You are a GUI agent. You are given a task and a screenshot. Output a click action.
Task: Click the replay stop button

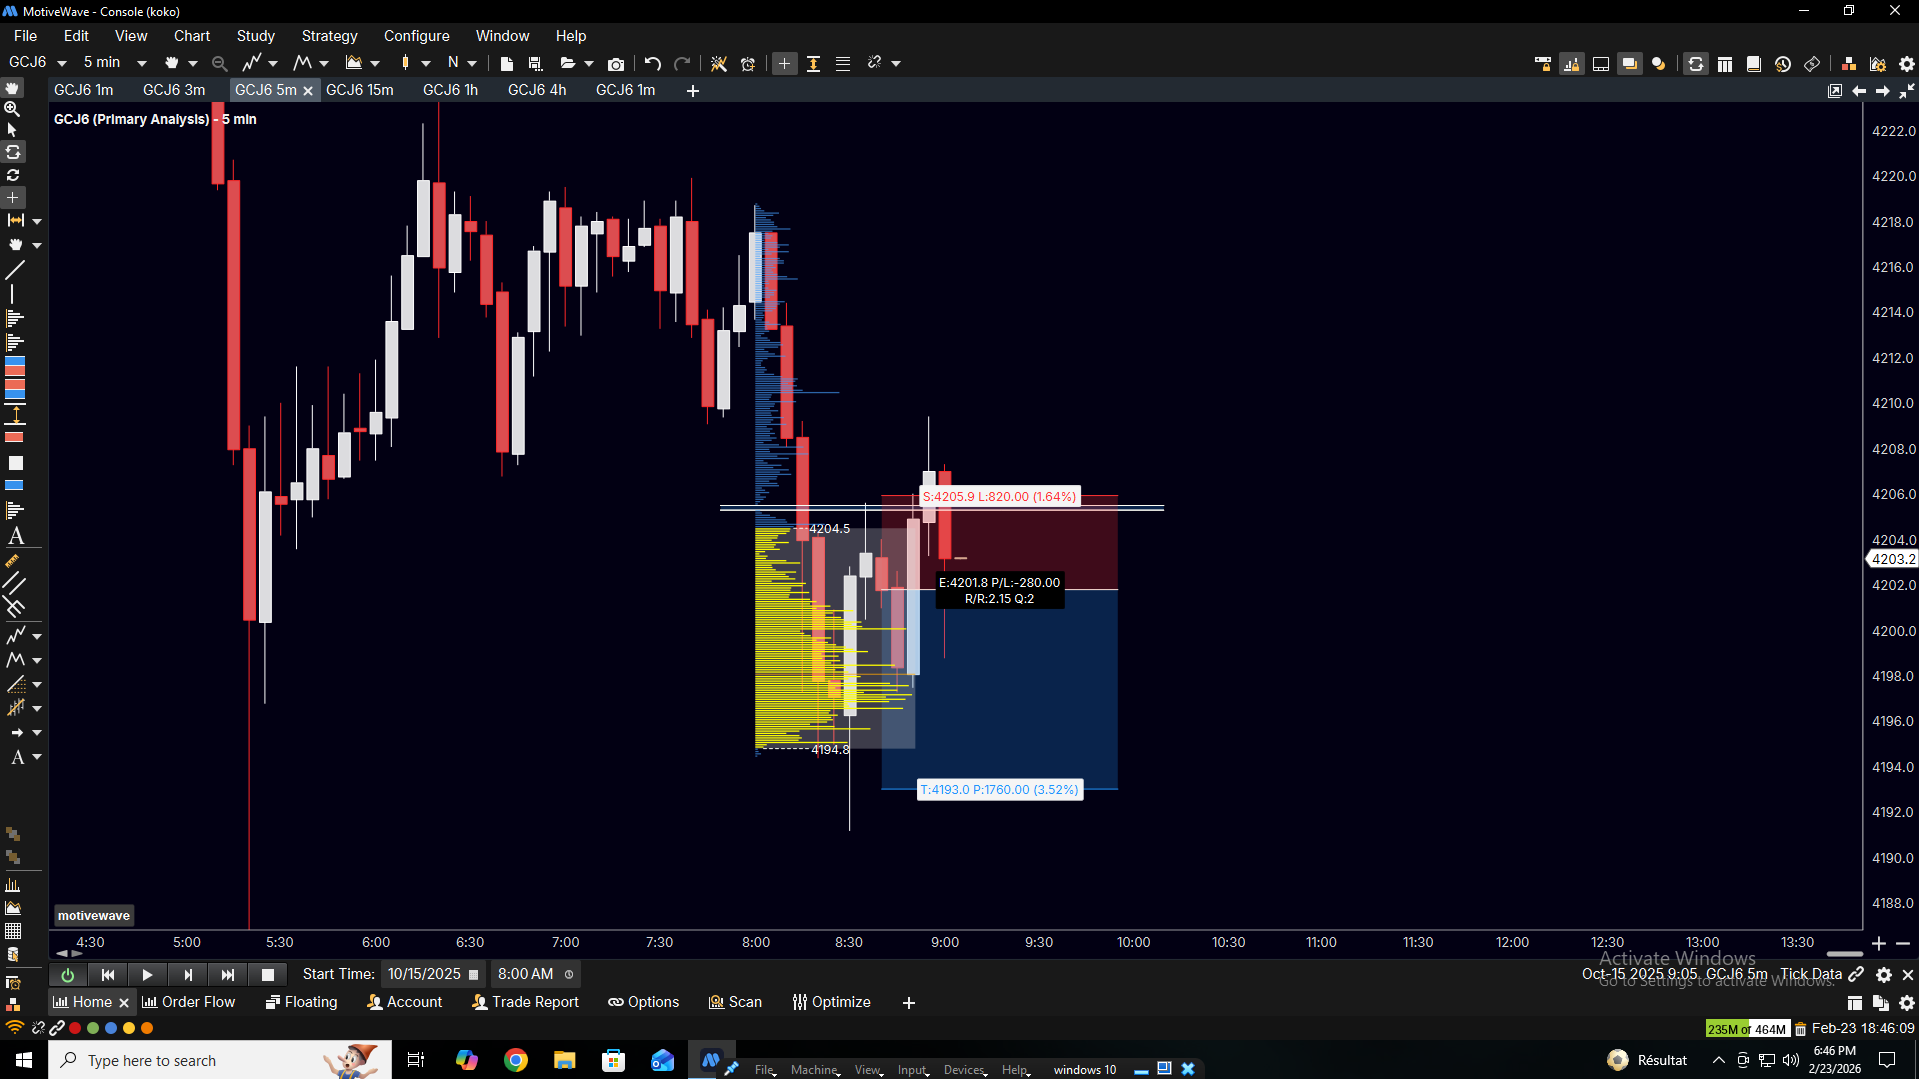tap(268, 974)
